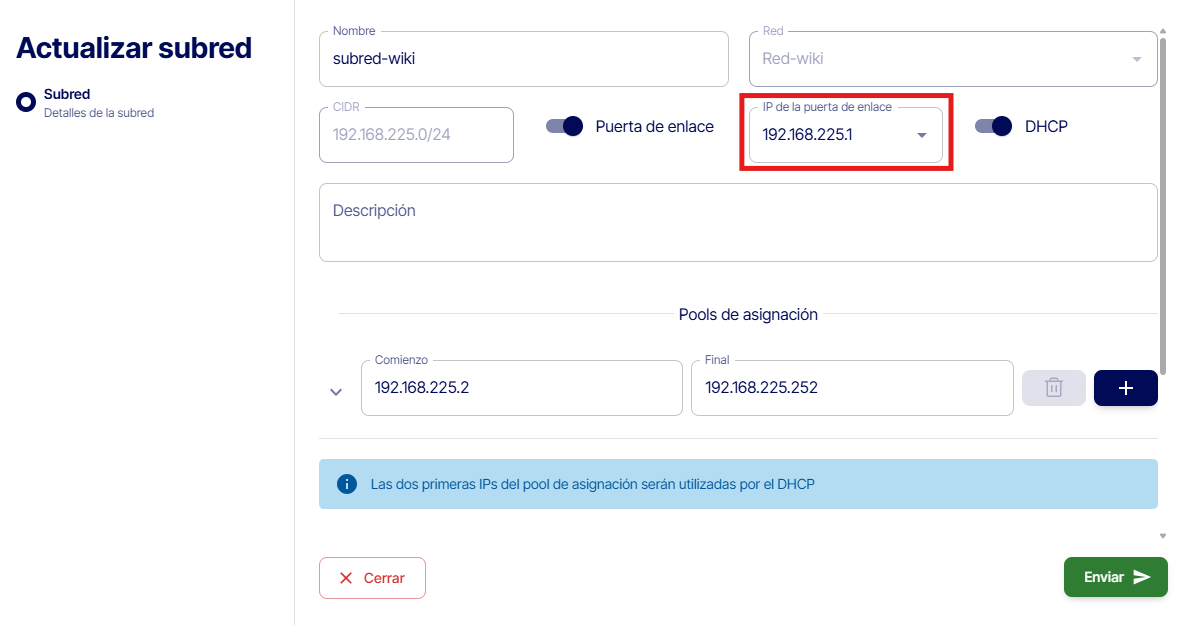Expand the allocation pool row chevron
The height and width of the screenshot is (625, 1182).
(336, 392)
